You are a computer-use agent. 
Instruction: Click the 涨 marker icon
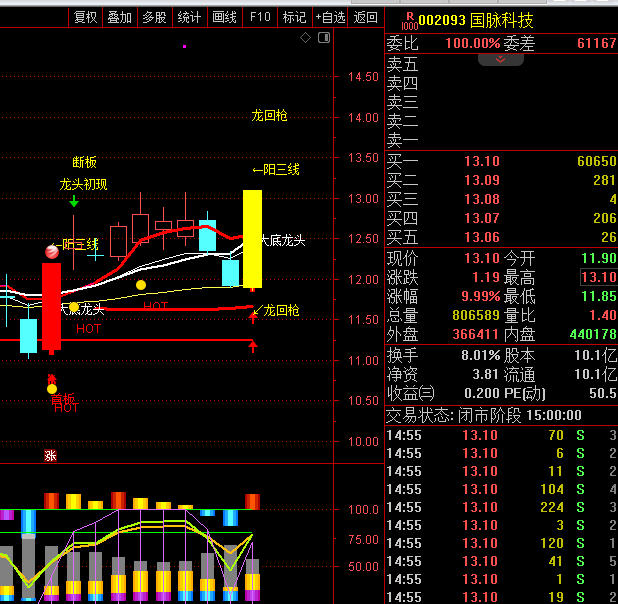click(x=50, y=456)
